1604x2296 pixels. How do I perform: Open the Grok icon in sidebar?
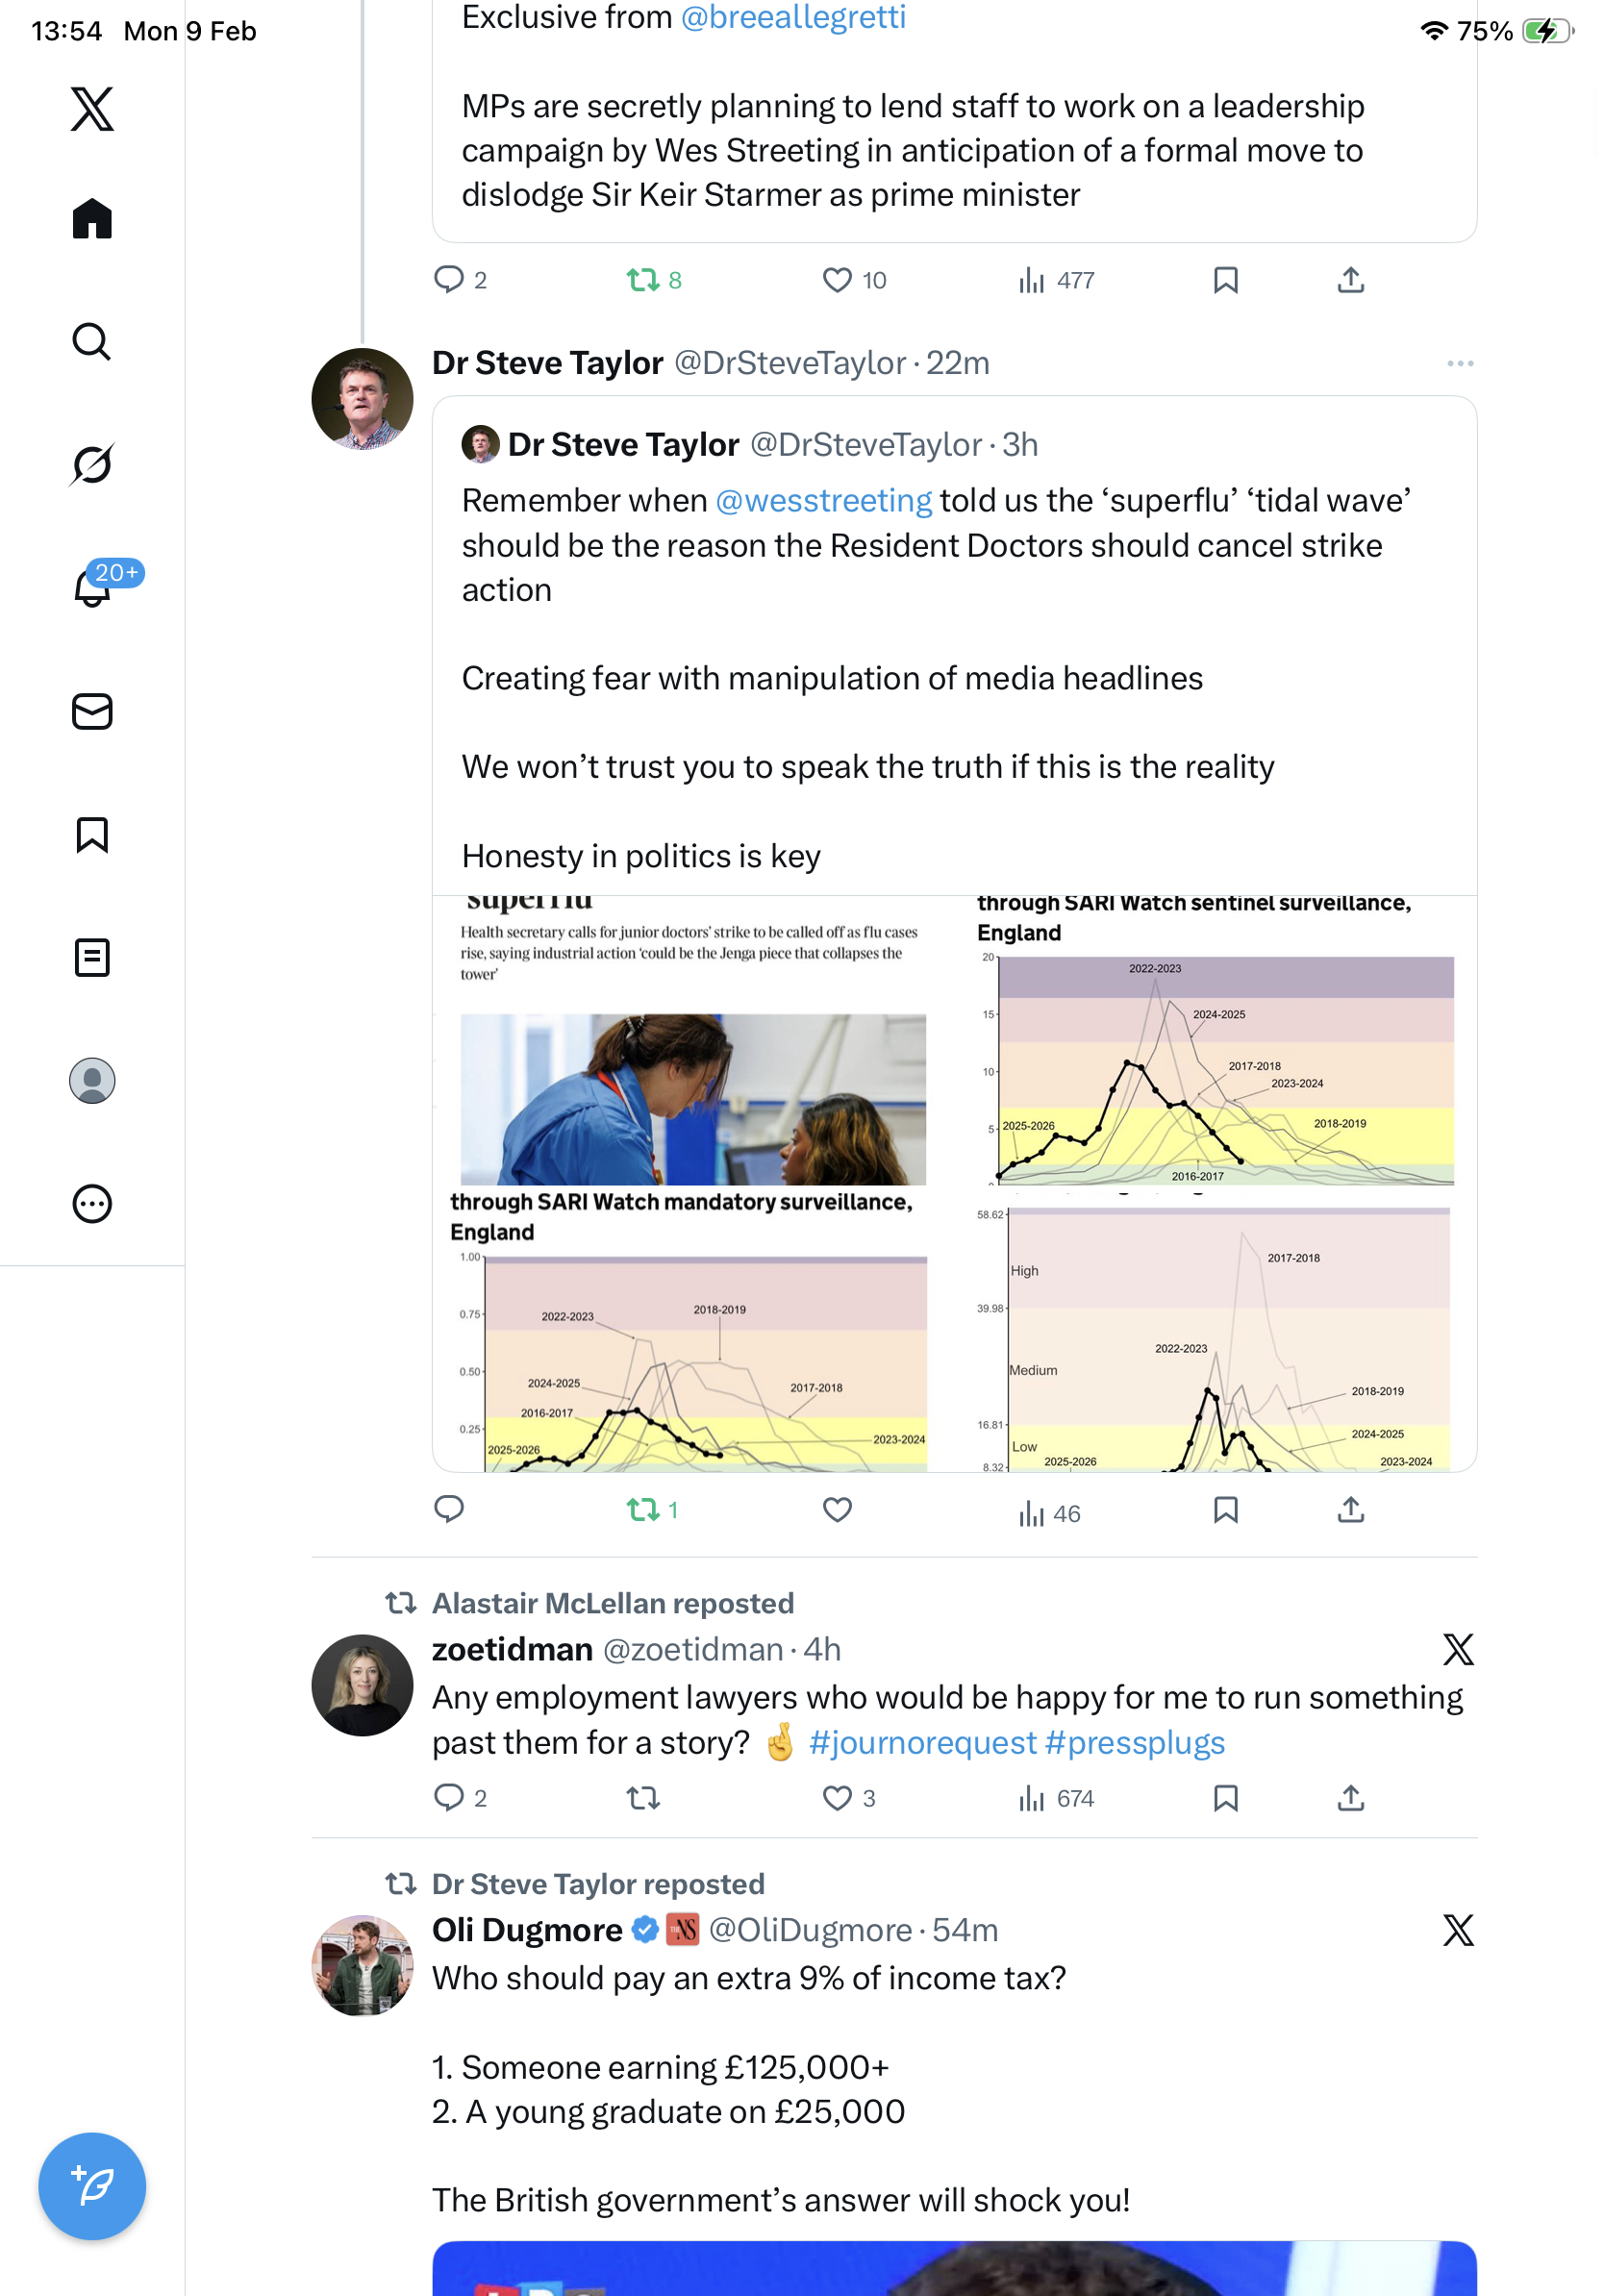92,464
